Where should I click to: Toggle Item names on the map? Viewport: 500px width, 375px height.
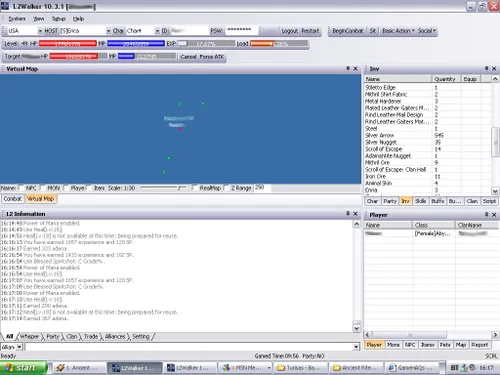pos(89,188)
